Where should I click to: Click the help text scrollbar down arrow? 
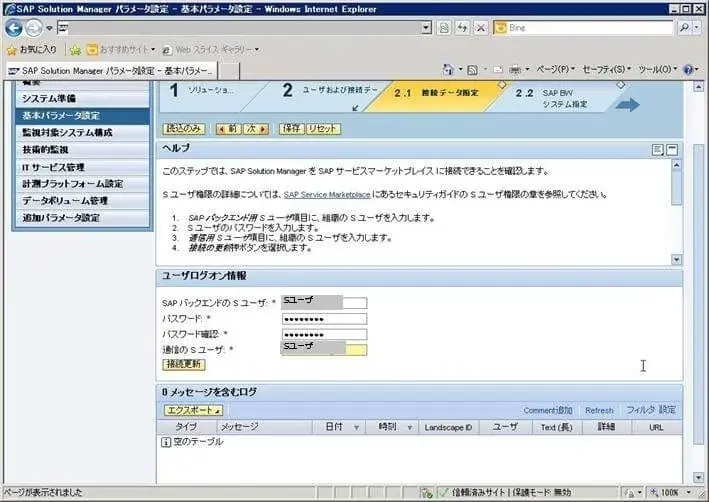point(676,260)
